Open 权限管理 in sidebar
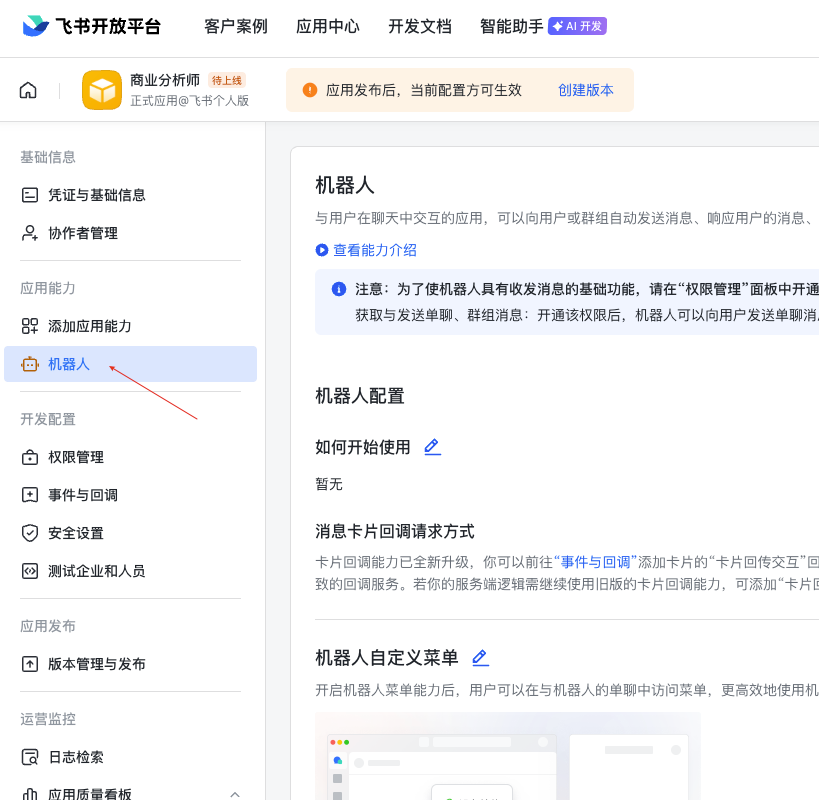Screen dimensions: 819x800 (x=131, y=457)
